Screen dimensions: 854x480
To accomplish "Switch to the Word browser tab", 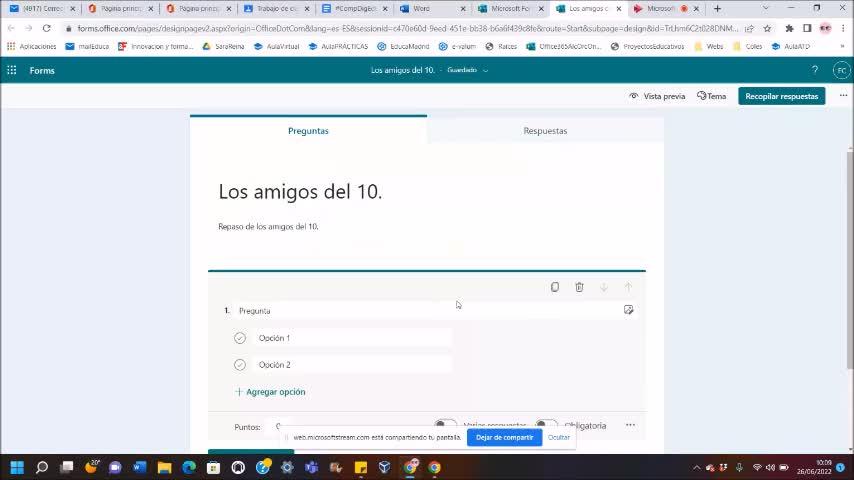I will coord(432,9).
